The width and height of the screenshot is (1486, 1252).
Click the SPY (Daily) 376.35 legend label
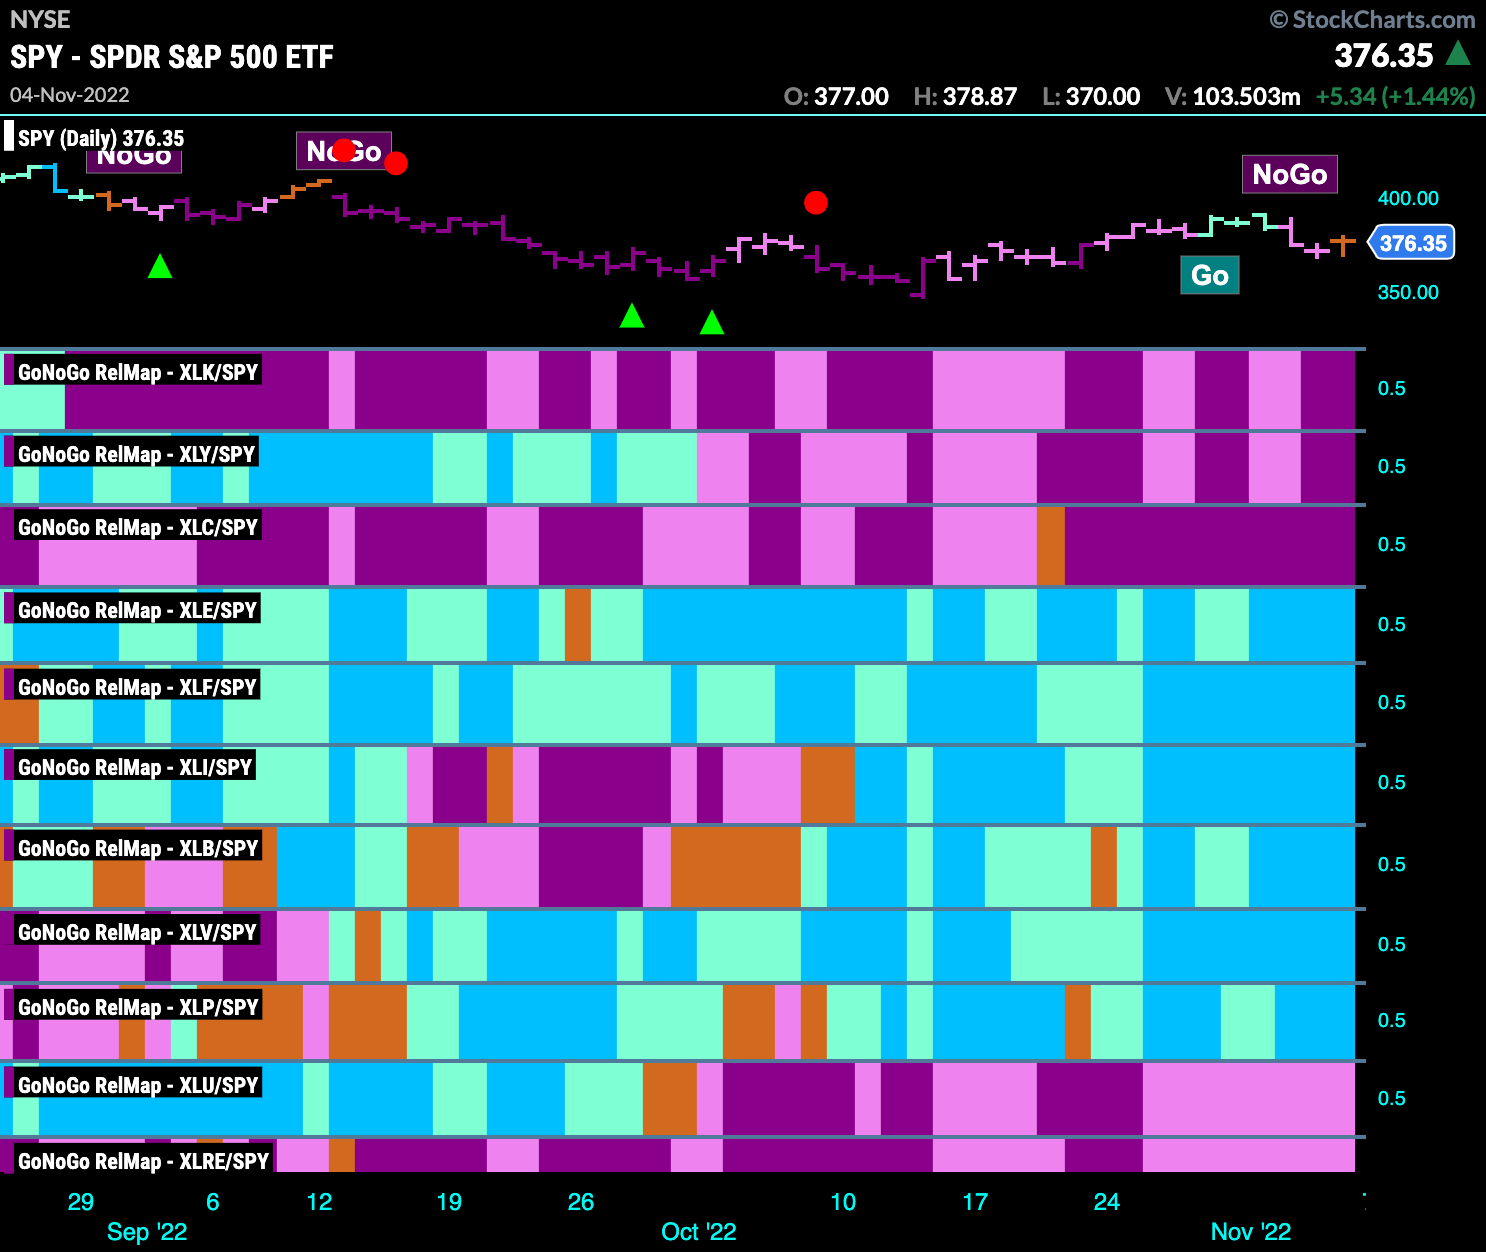(101, 138)
